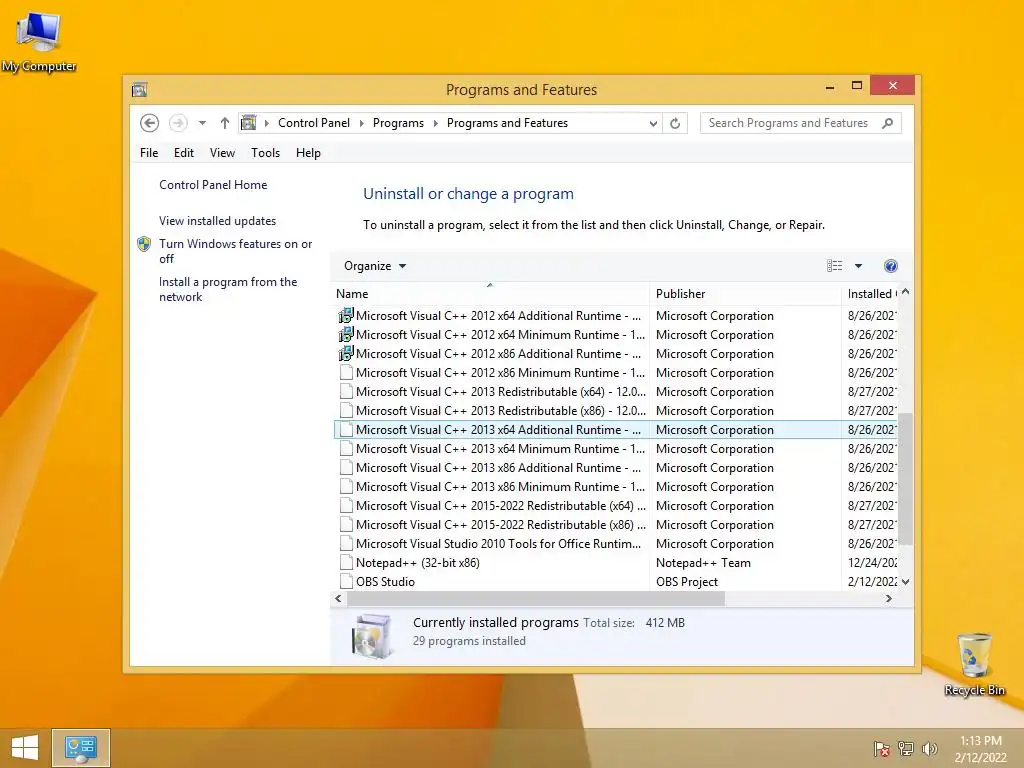Open the help question mark icon
The width and height of the screenshot is (1024, 768).
coord(891,266)
